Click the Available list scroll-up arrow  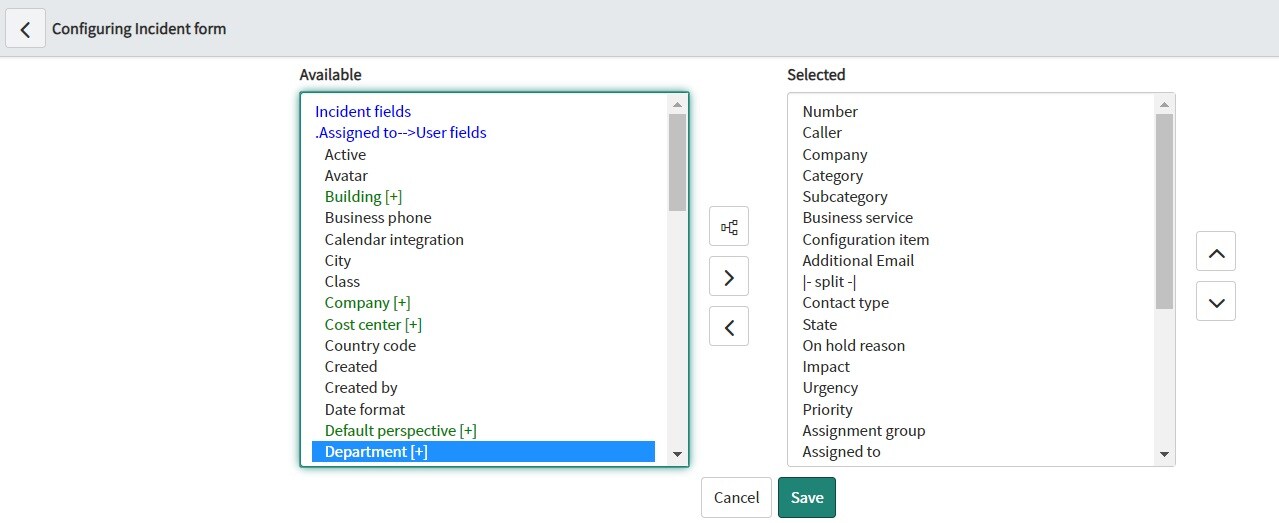point(677,104)
